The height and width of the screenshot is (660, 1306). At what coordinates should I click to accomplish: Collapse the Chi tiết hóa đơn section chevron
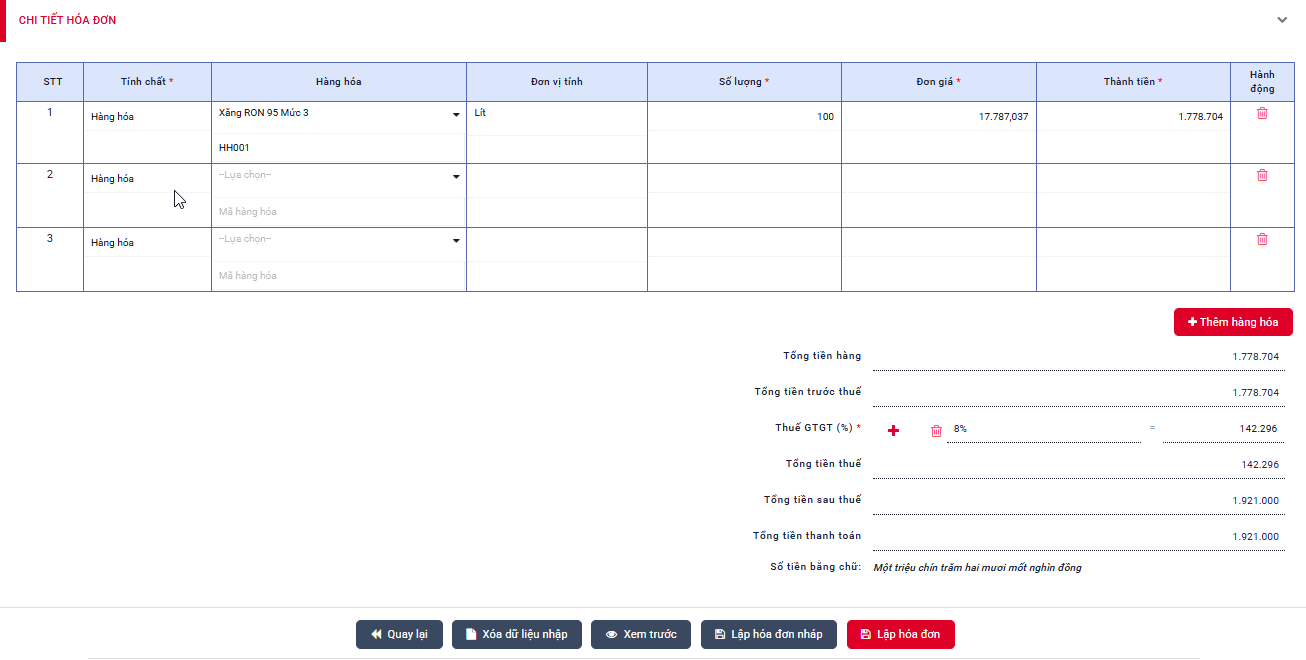click(1282, 20)
